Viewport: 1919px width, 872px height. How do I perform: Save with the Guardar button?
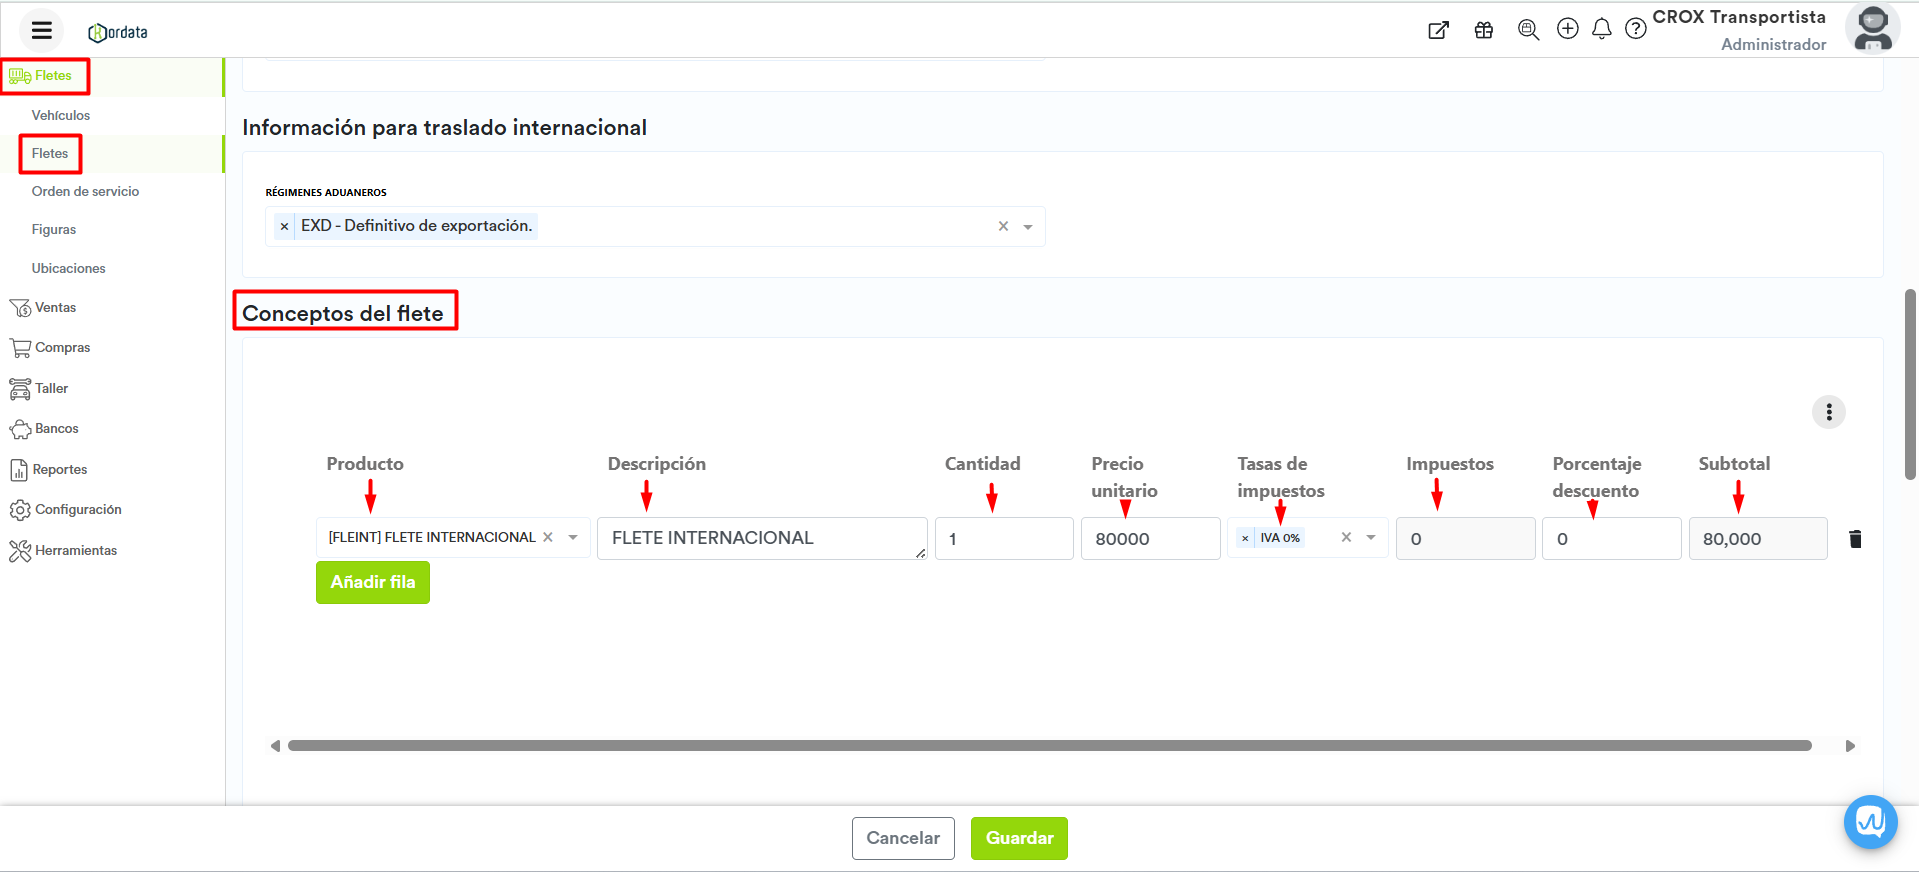click(x=1018, y=838)
